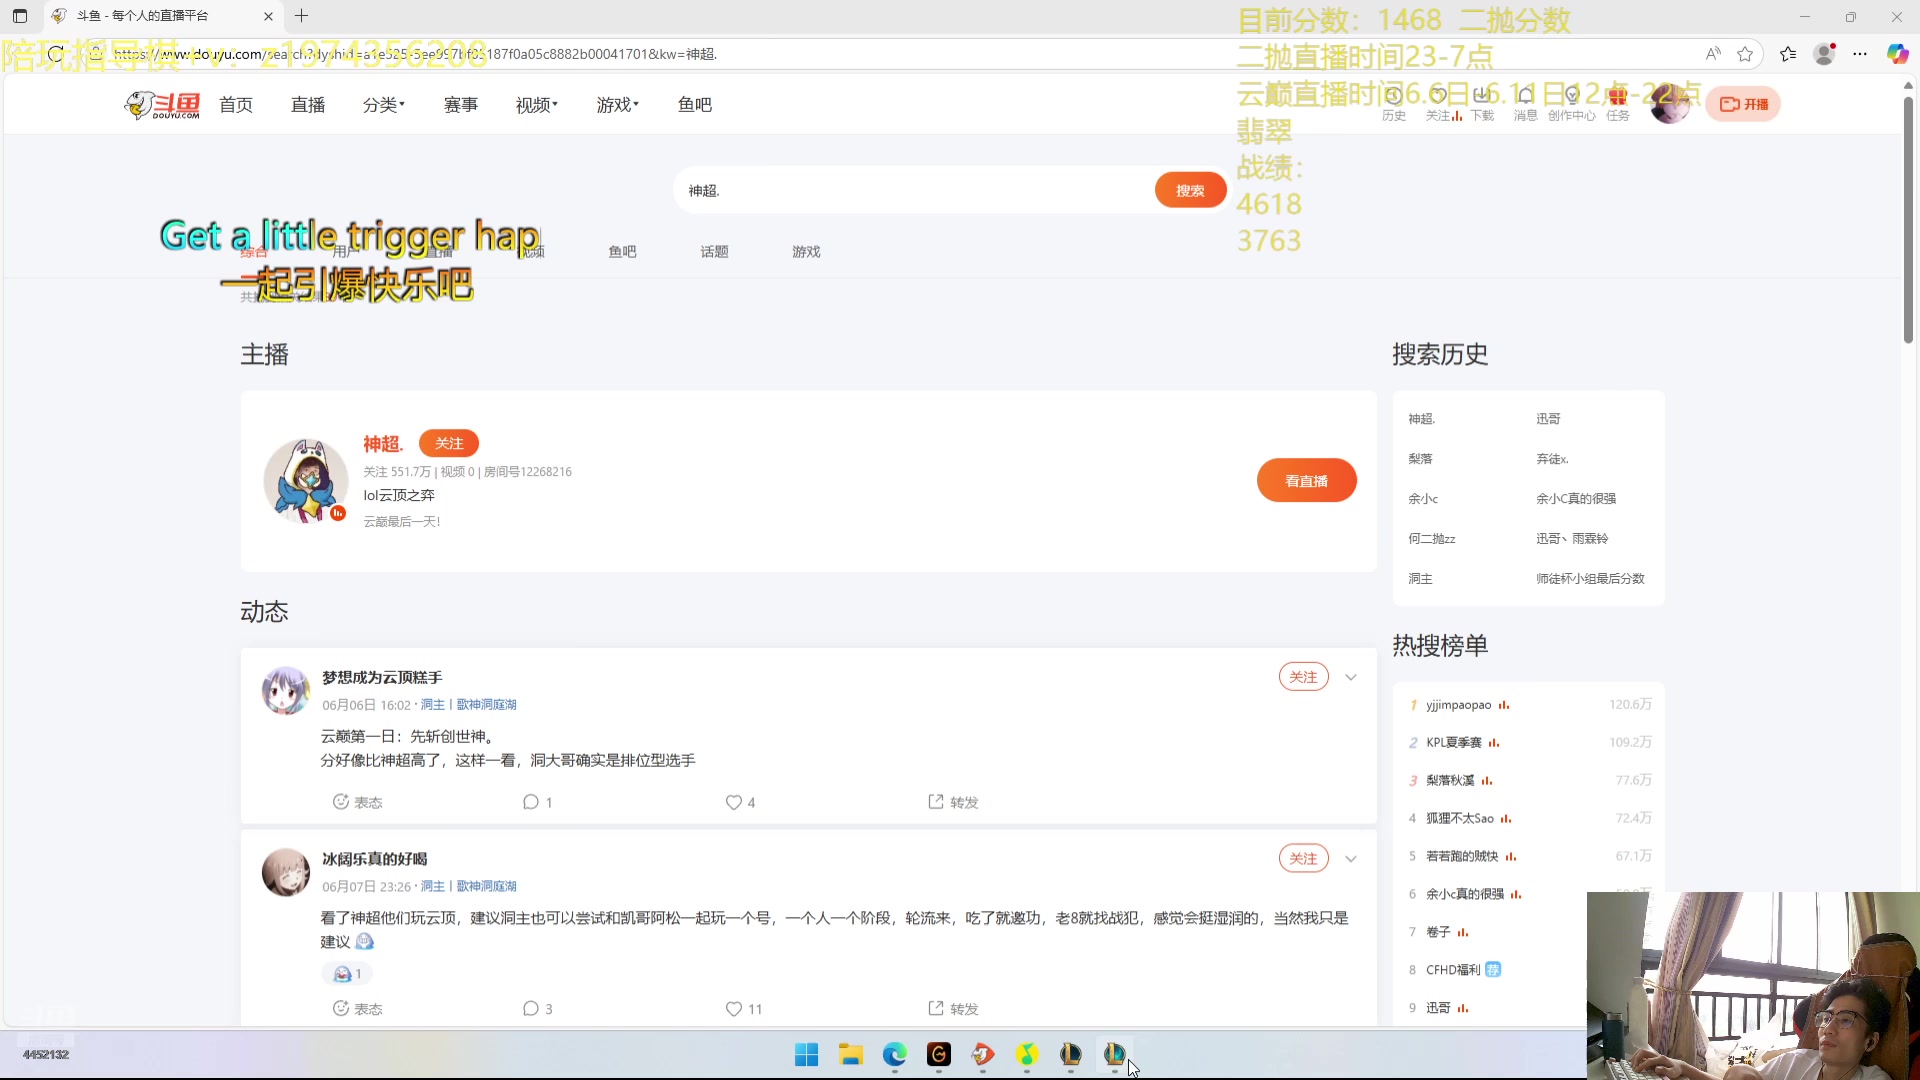Open avatar of 梦想成为云顶糕手

point(286,691)
